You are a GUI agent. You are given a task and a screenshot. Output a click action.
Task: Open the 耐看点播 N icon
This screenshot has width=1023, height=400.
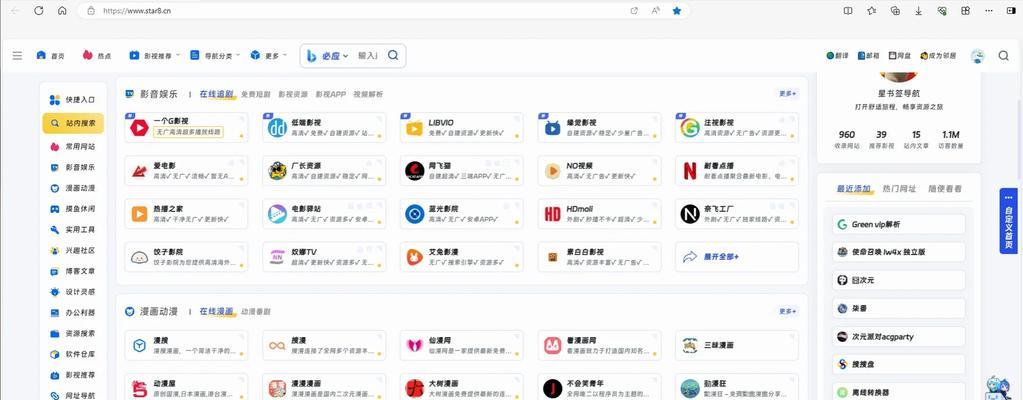pos(690,171)
